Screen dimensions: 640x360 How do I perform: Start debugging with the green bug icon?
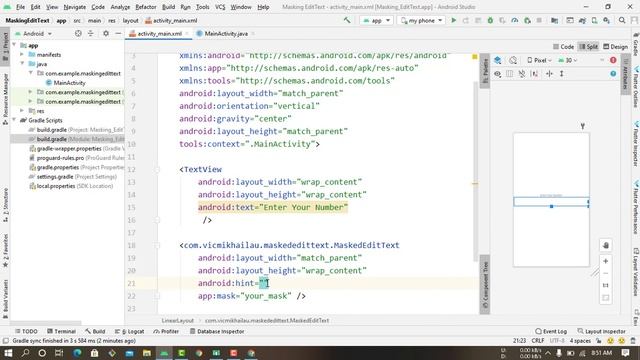[490, 20]
